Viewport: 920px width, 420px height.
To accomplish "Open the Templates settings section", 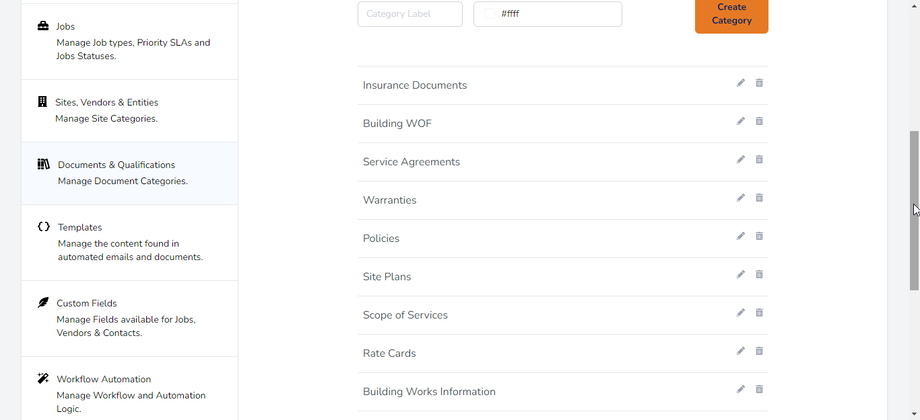I will pyautogui.click(x=130, y=242).
